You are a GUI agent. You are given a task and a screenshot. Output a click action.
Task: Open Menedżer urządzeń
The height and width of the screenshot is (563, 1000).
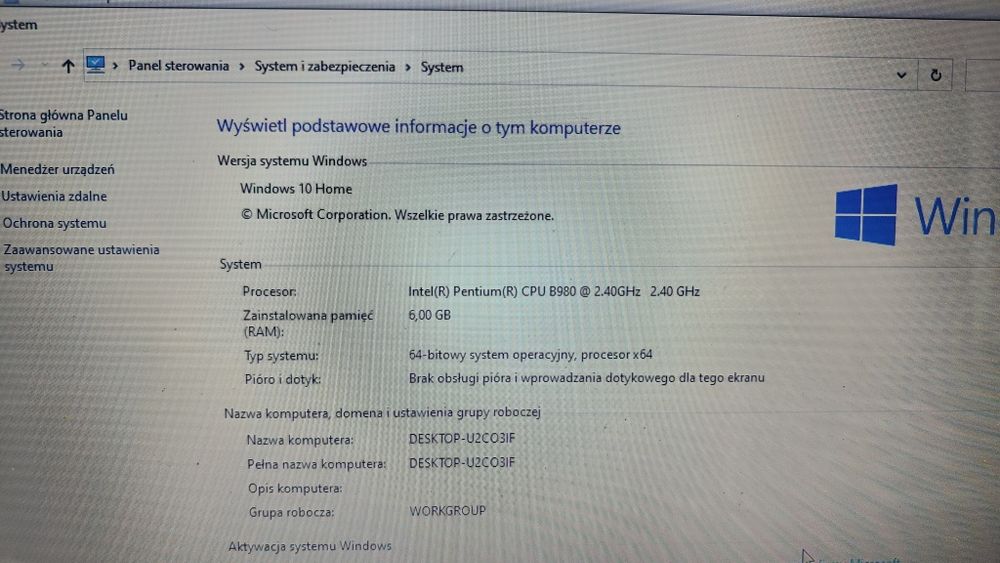(x=57, y=169)
